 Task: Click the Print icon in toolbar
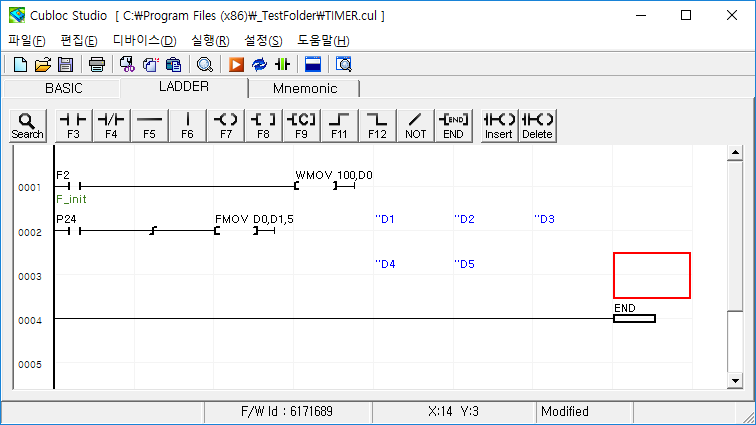point(97,64)
